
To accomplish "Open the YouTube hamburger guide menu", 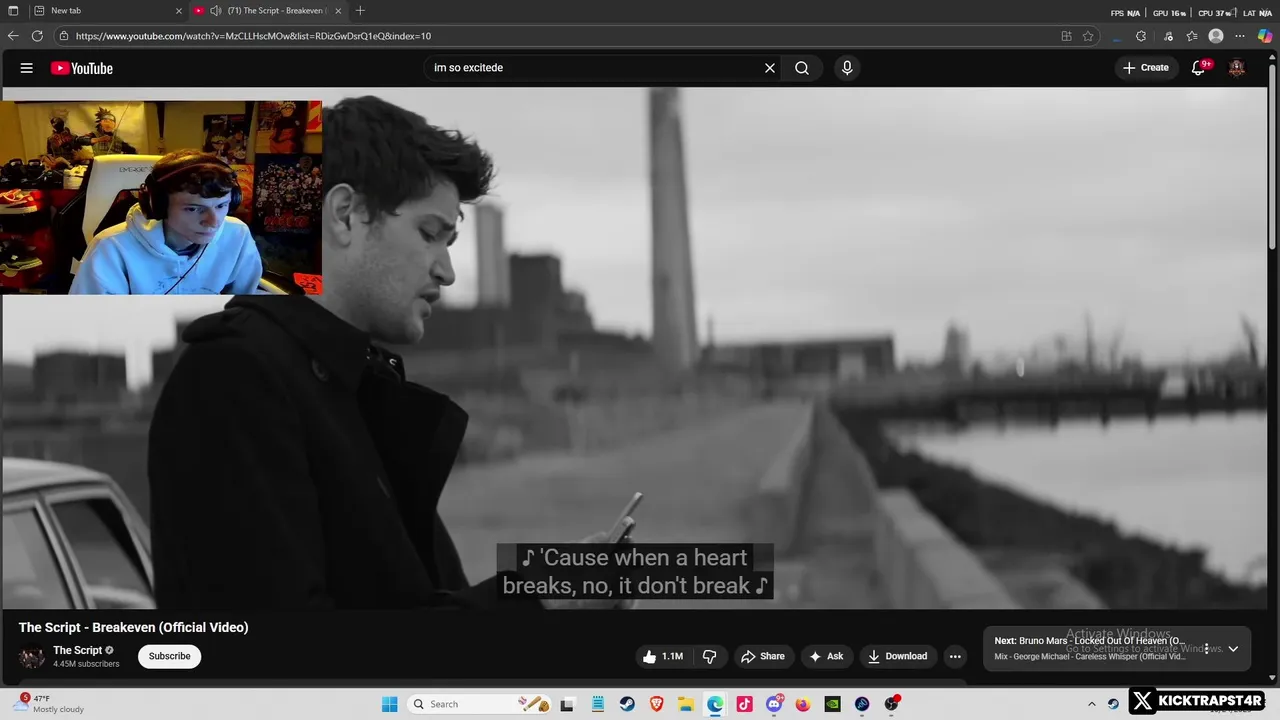I will (27, 68).
